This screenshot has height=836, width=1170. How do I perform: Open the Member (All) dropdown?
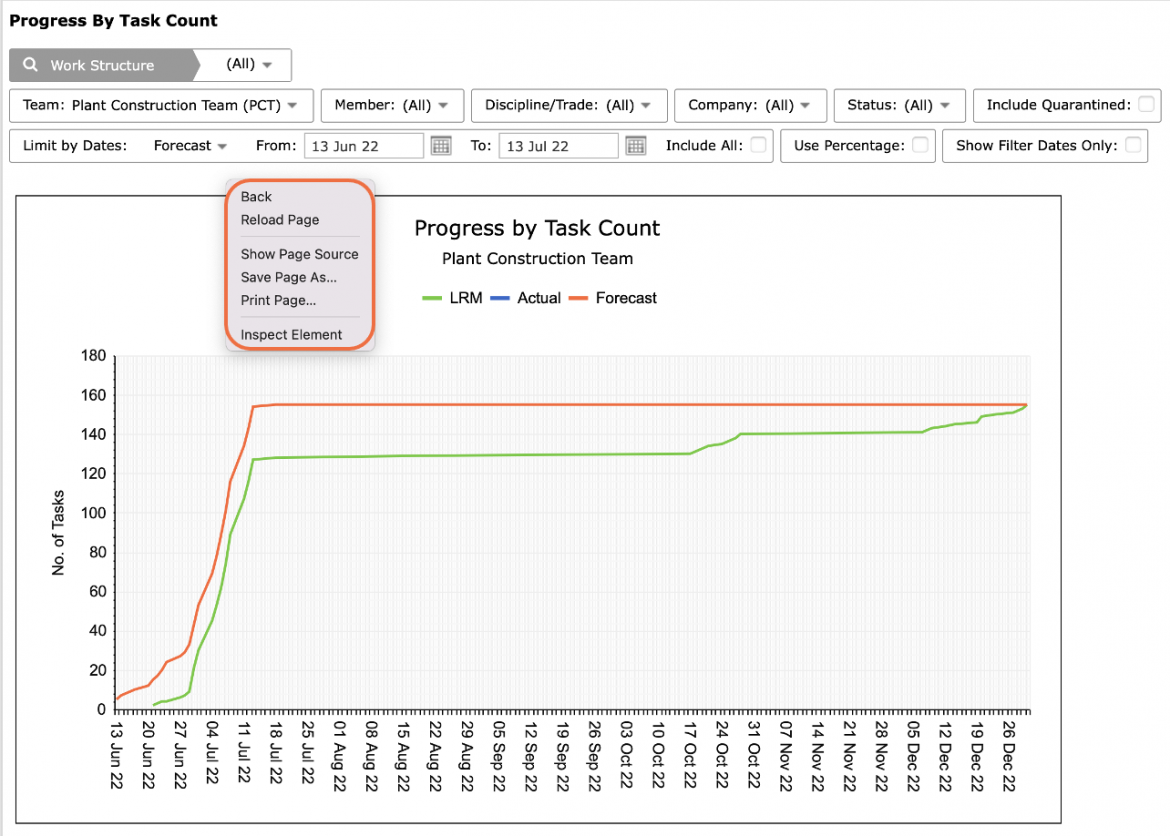(x=392, y=105)
